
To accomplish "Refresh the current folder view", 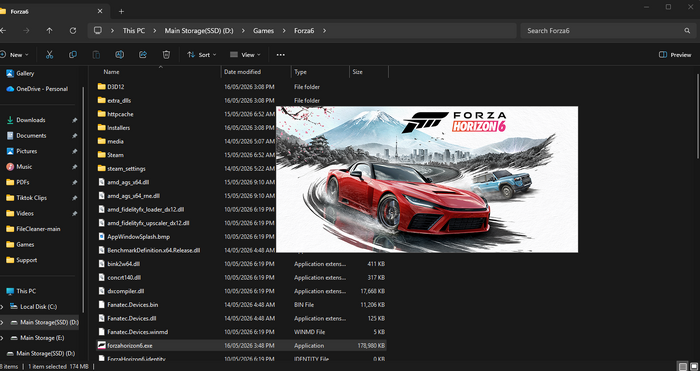I will tap(73, 31).
